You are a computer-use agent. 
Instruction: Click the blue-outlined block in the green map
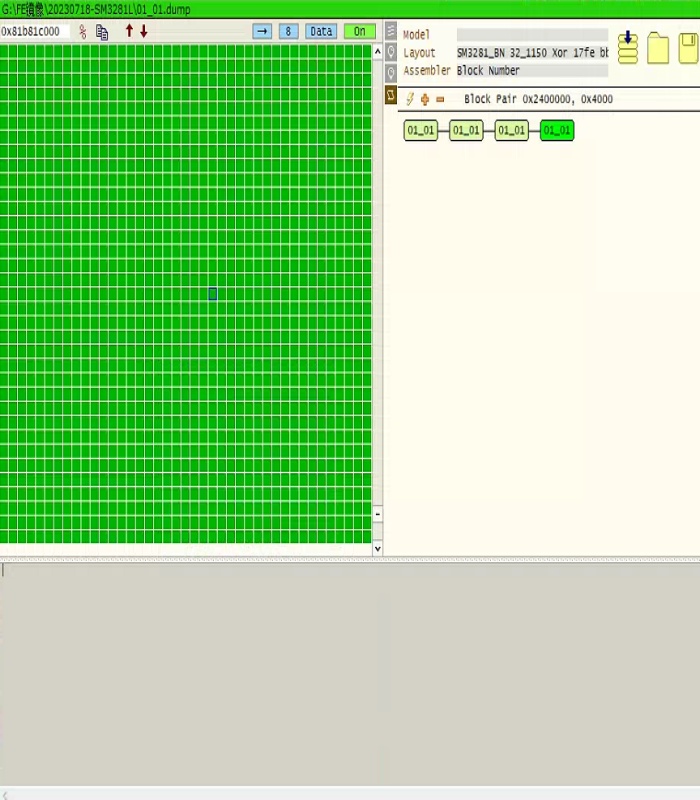tap(213, 293)
